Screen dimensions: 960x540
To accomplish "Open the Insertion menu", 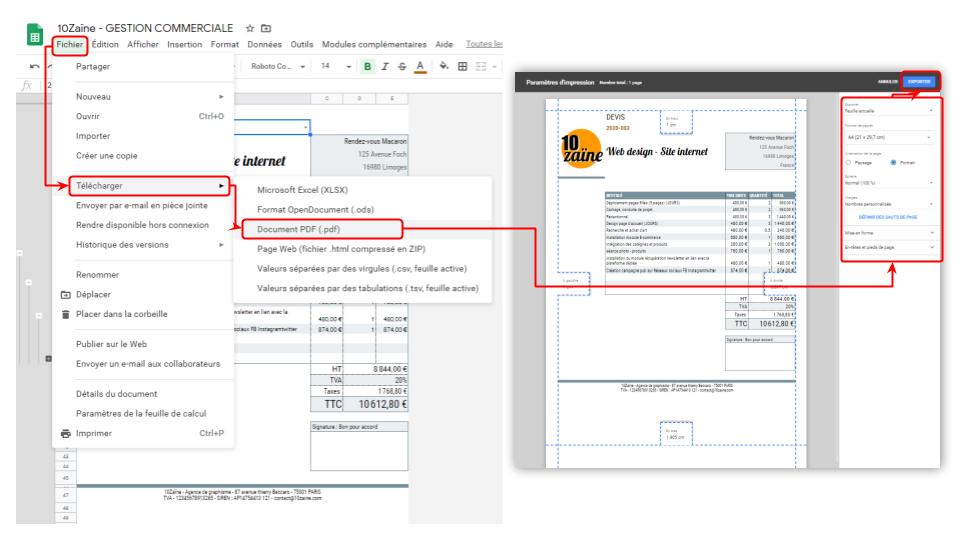I will tap(184, 45).
